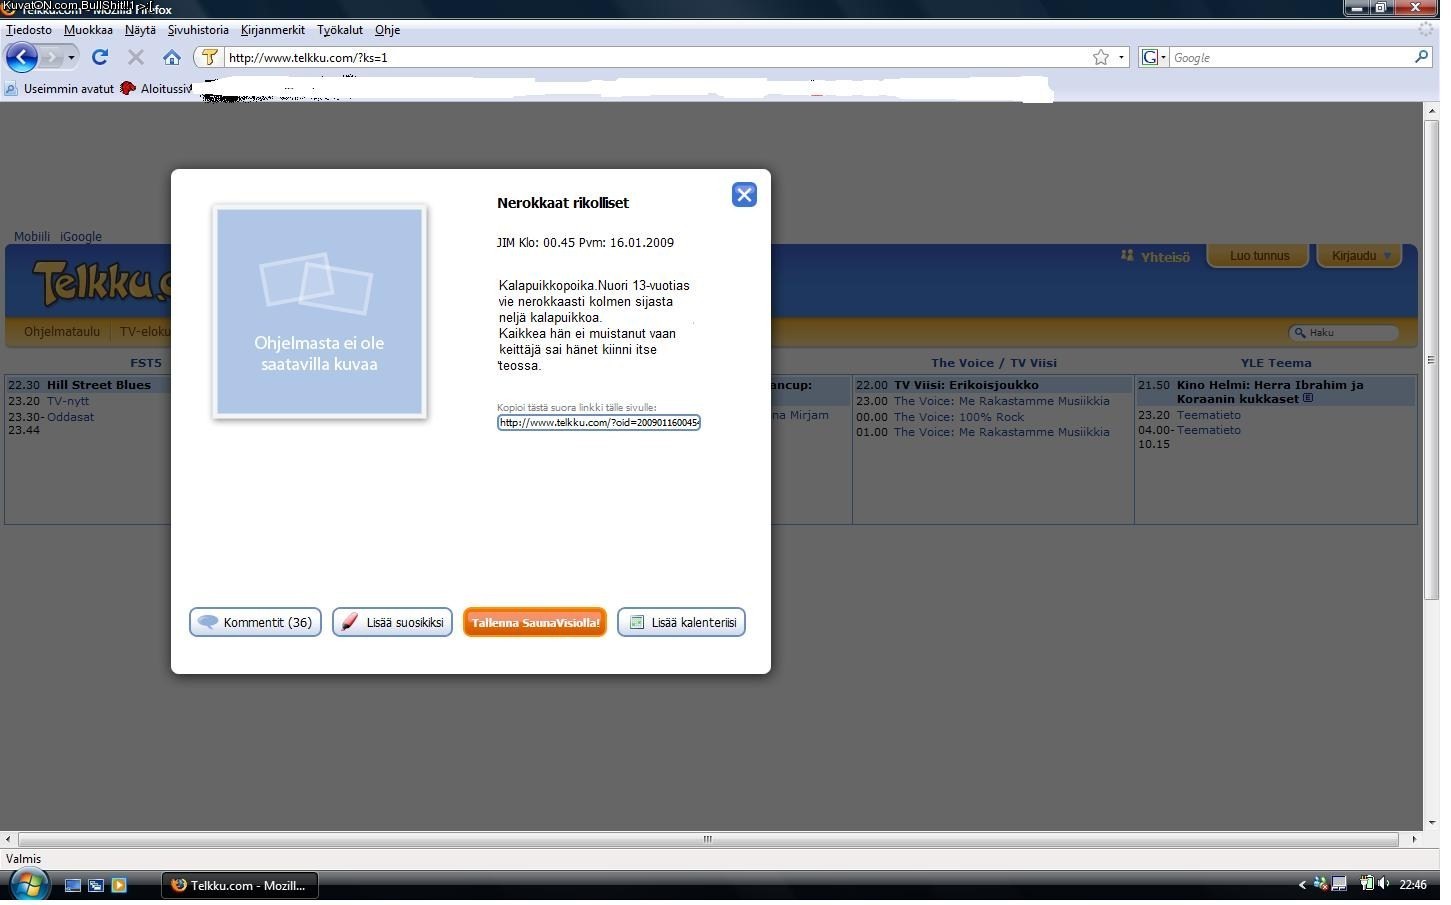Viewport: 1451px width, 905px height.
Task: Focus the Google search field
Action: click(x=1290, y=57)
